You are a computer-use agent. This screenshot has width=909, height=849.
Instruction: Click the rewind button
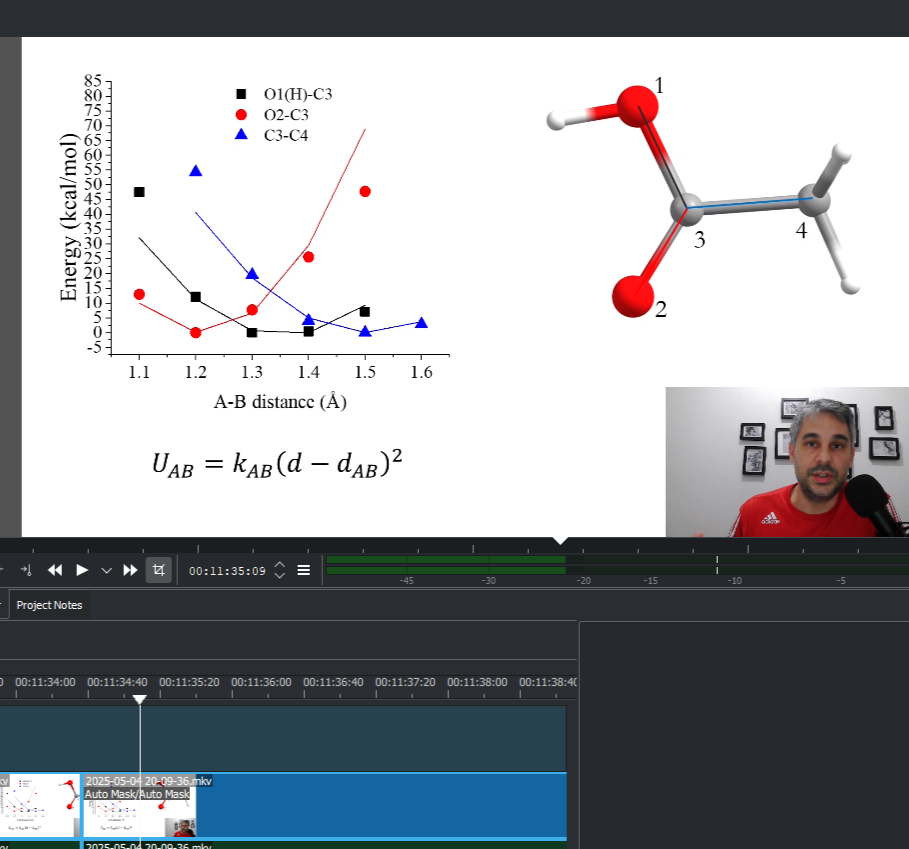point(55,570)
